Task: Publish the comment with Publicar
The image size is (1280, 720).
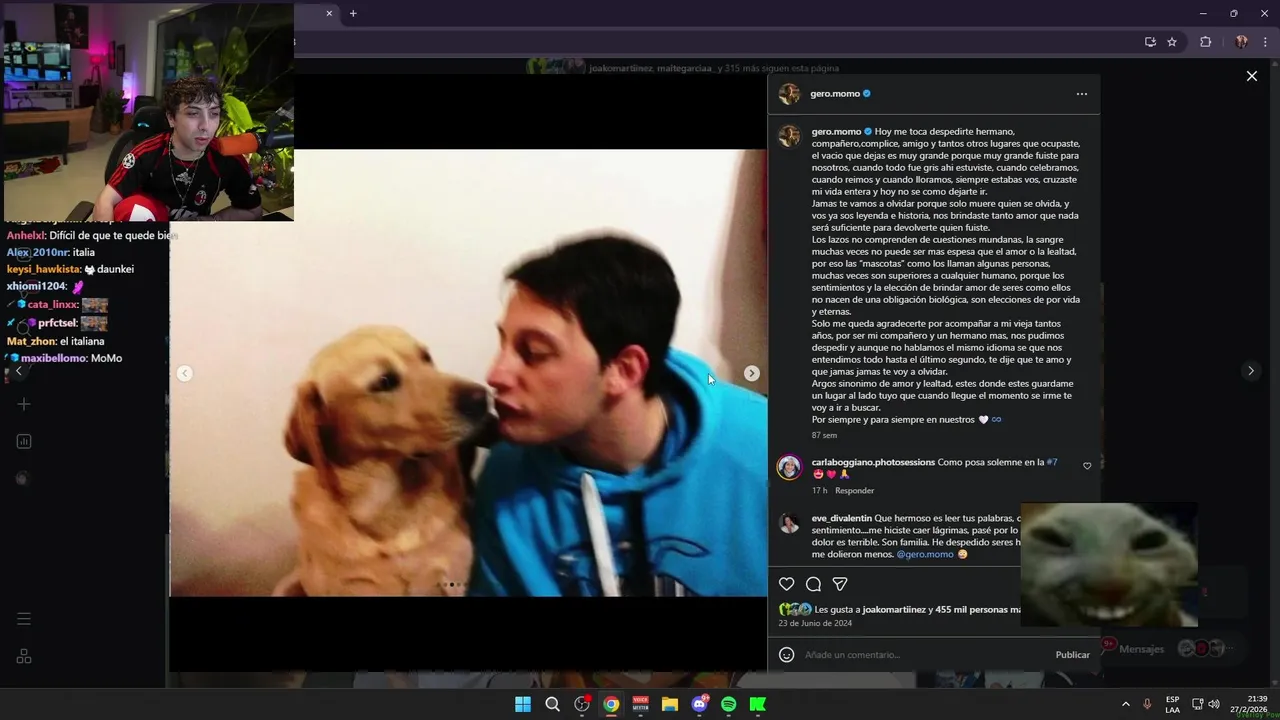Action: pyautogui.click(x=1072, y=655)
